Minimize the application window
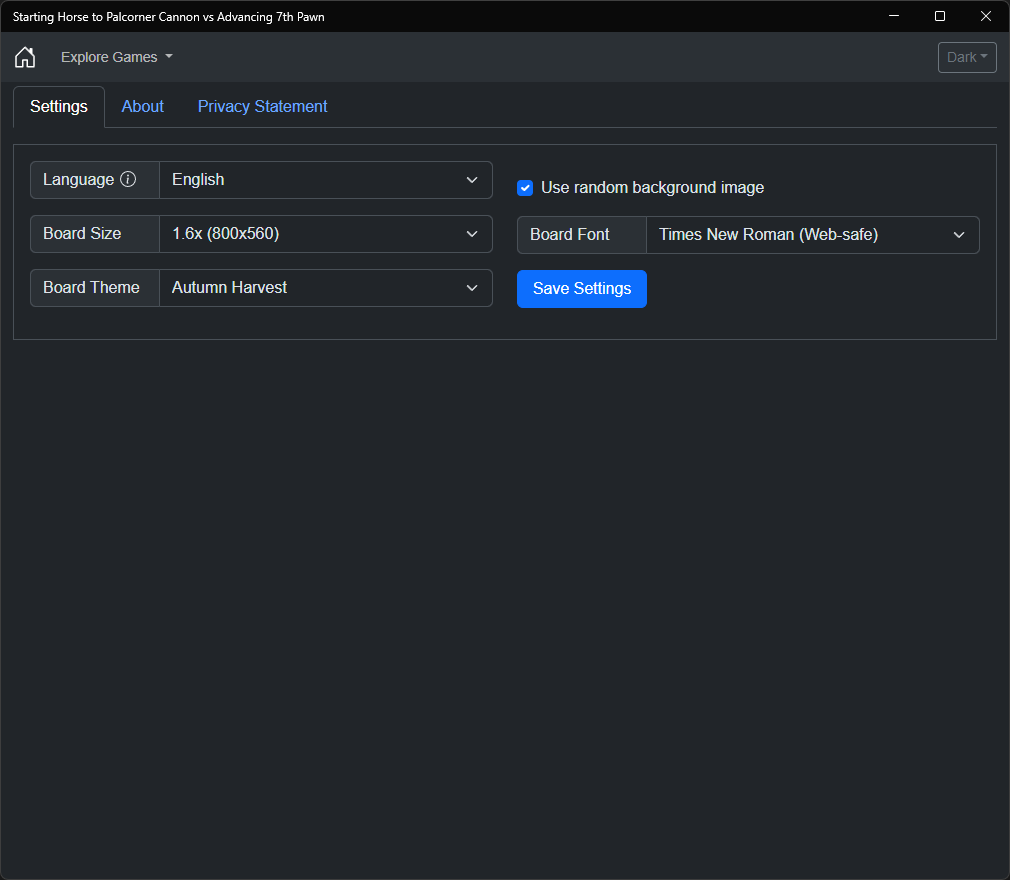This screenshot has height=880, width=1010. coord(894,16)
